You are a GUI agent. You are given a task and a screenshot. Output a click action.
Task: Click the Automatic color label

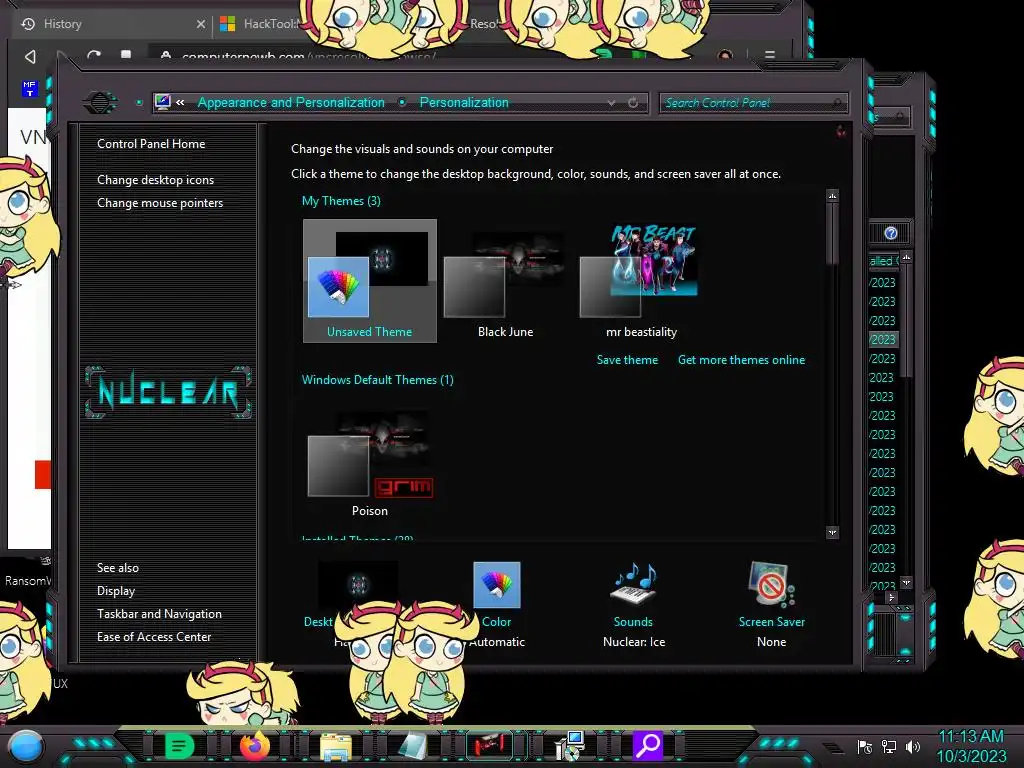click(497, 642)
